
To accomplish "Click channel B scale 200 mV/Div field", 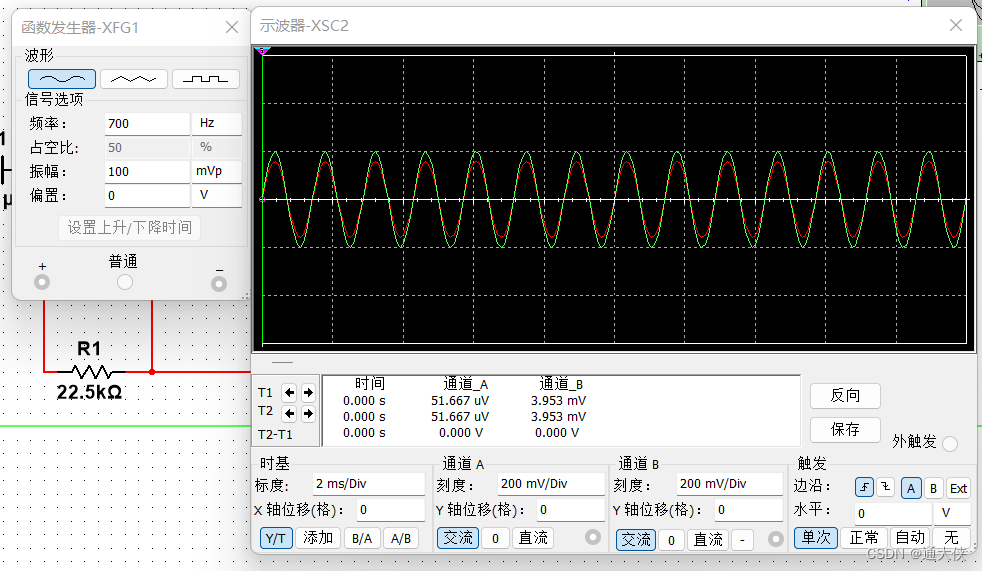I will click(x=730, y=484).
